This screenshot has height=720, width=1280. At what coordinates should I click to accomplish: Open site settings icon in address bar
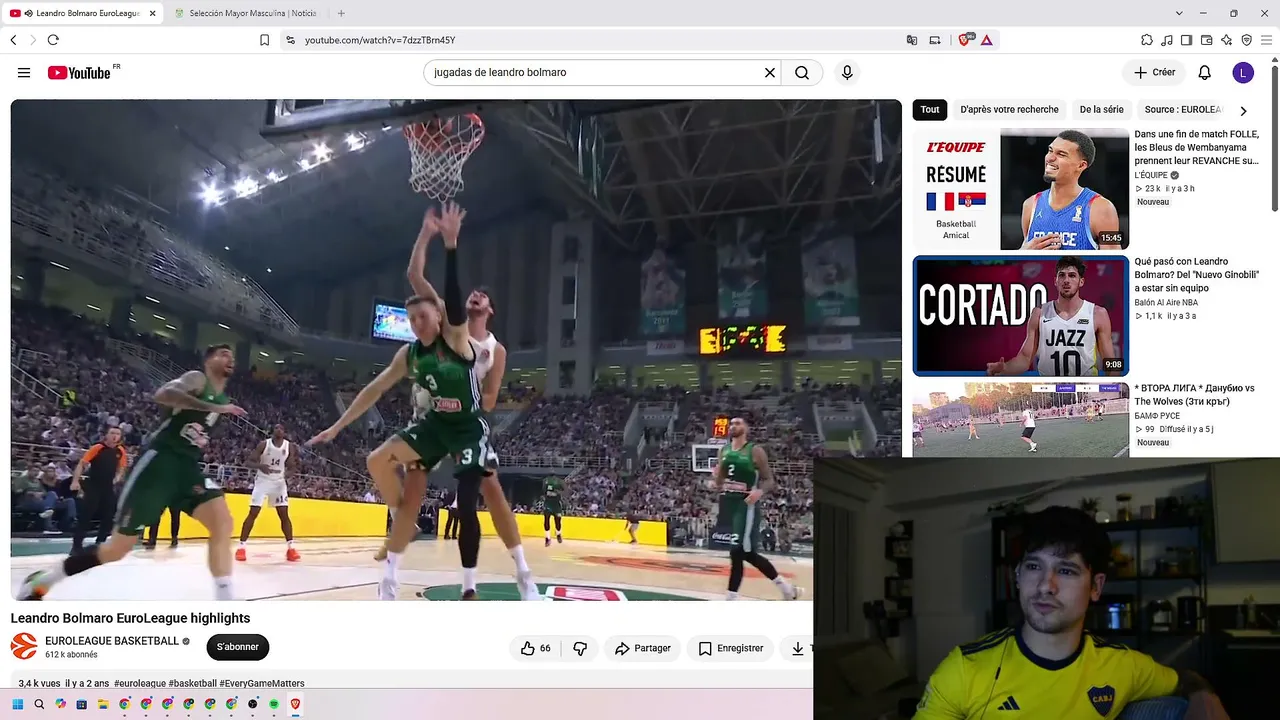click(290, 40)
